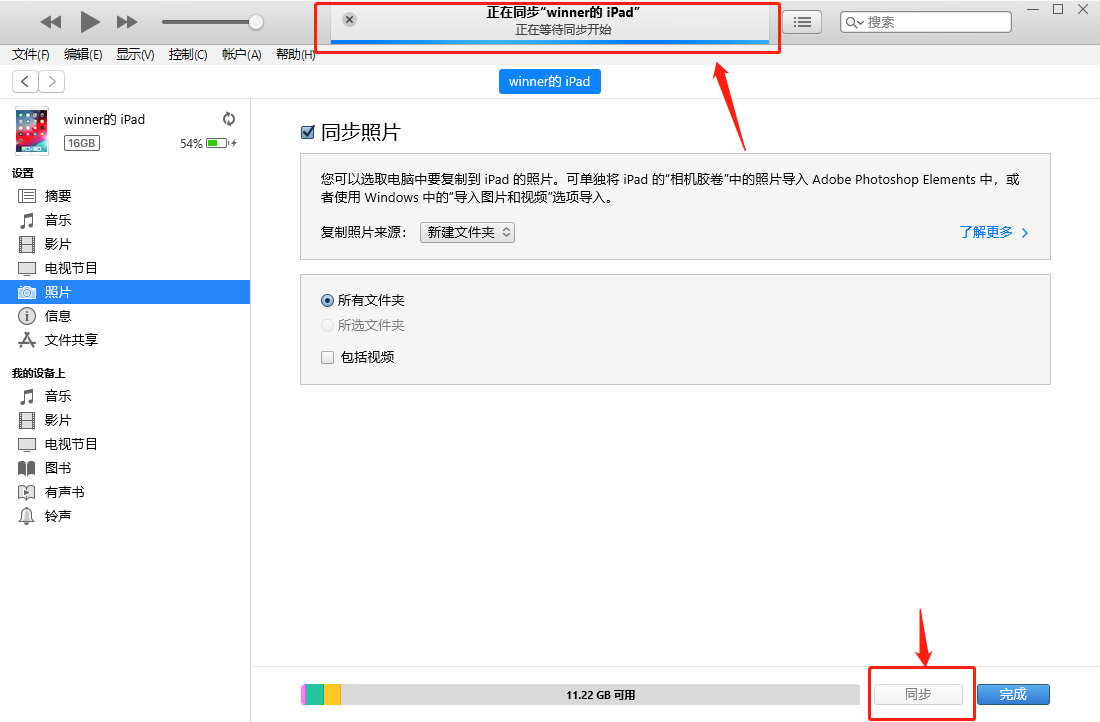Click the winner的 iPad device tab
Viewport: 1100px width, 722px height.
(549, 81)
